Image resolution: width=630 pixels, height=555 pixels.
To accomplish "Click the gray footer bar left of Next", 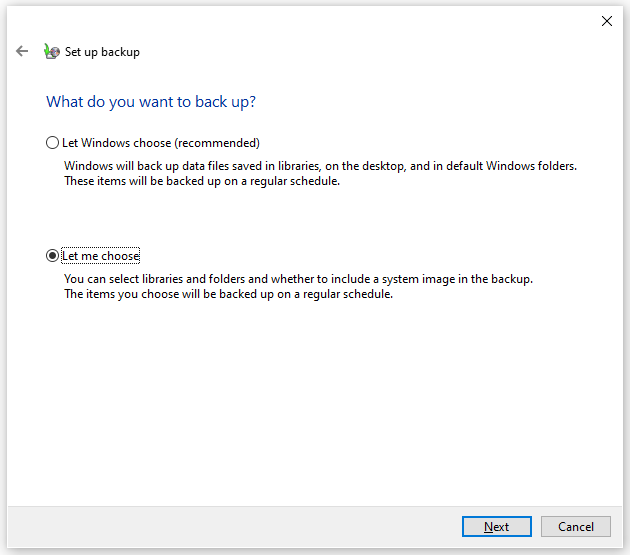I will click(233, 527).
